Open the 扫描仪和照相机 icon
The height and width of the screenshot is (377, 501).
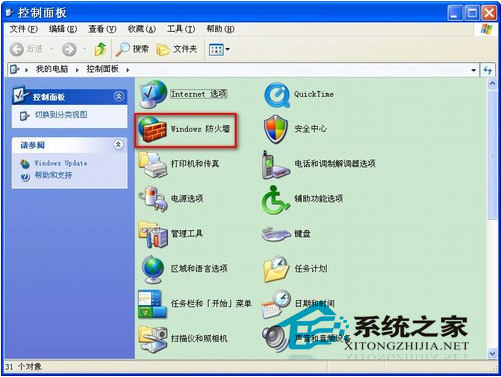[153, 339]
